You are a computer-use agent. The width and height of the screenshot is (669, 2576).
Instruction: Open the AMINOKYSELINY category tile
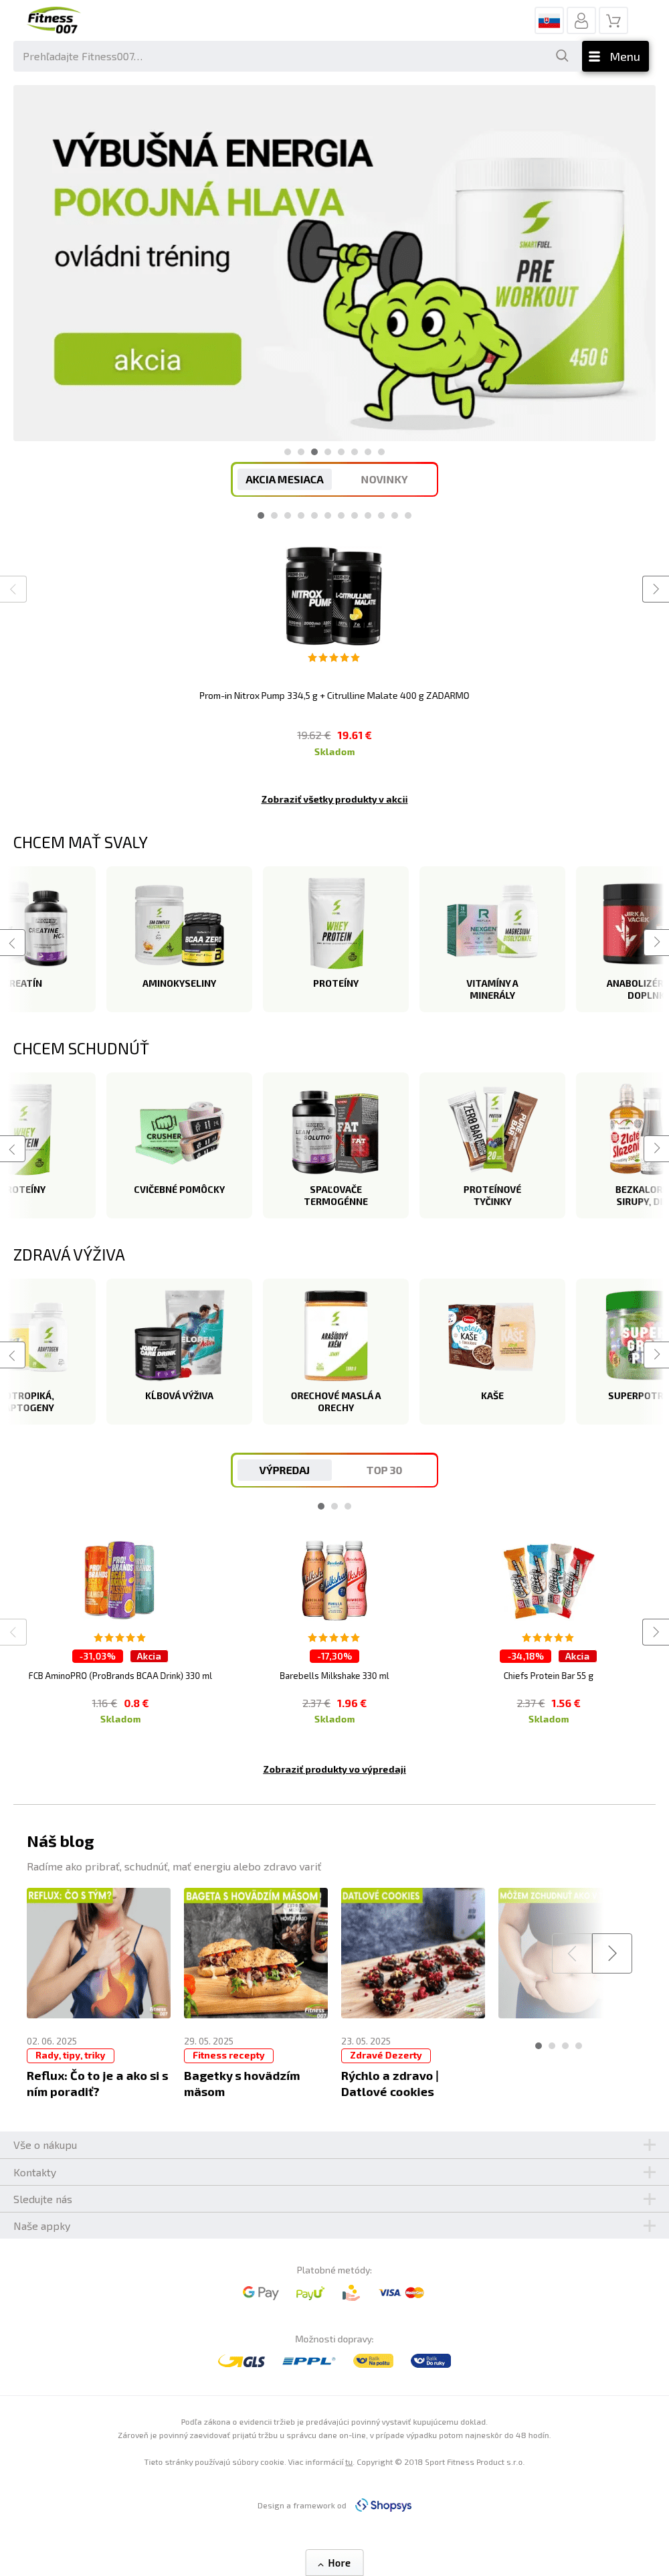coord(179,939)
